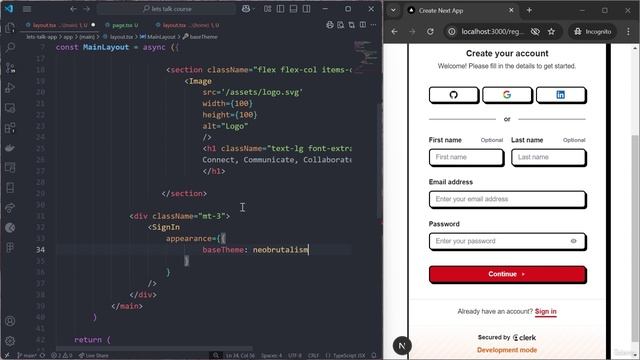Click the localhost:3000 address bar
640x360 pixels.
point(492,31)
